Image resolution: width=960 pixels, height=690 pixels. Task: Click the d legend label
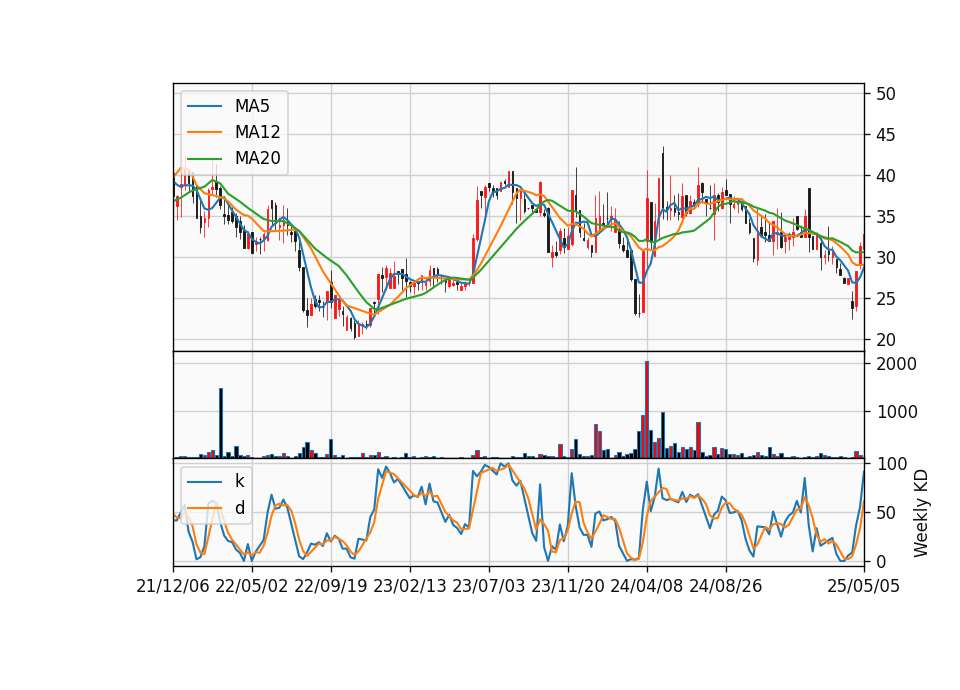point(239,508)
